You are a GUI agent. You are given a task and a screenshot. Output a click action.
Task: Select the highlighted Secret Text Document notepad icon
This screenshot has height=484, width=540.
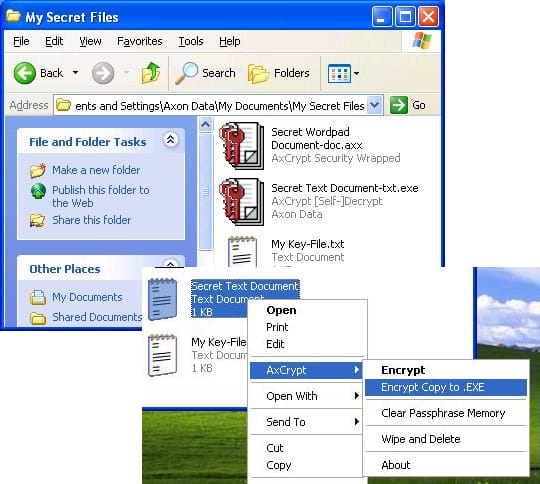coord(162,299)
